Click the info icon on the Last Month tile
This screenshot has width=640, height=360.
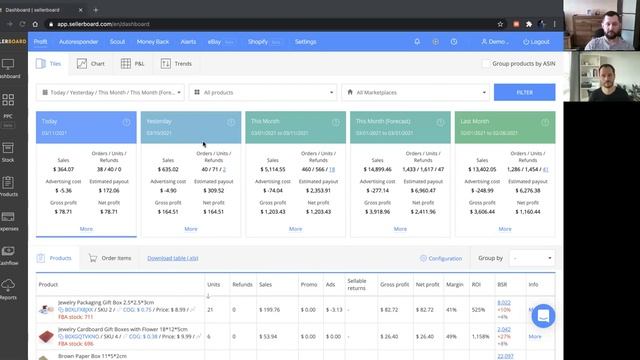click(x=545, y=122)
